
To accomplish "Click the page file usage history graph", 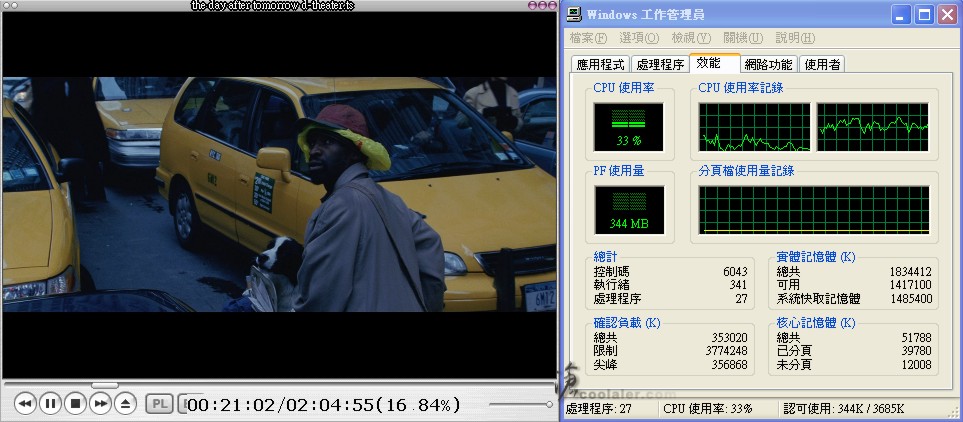I will tap(814, 210).
